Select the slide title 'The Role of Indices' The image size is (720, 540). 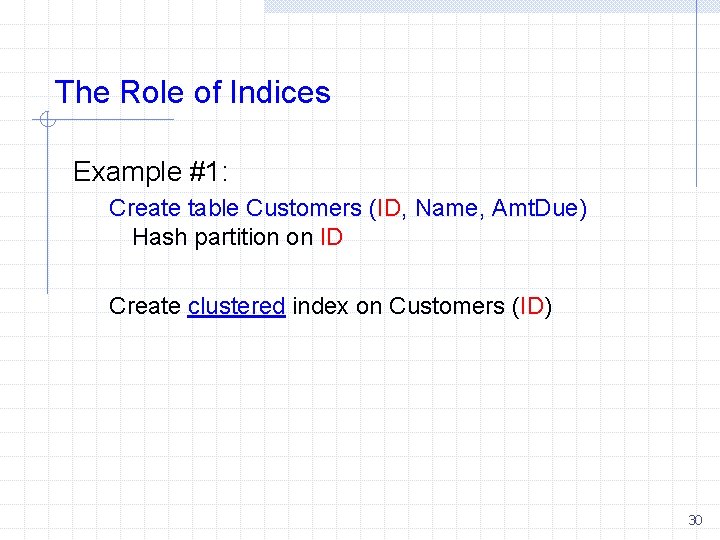click(192, 92)
